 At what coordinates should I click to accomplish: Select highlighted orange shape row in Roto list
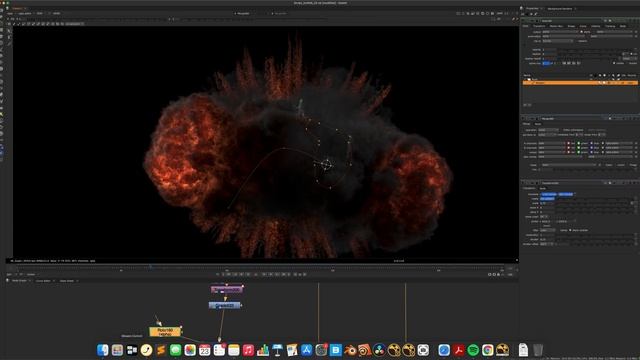point(580,83)
